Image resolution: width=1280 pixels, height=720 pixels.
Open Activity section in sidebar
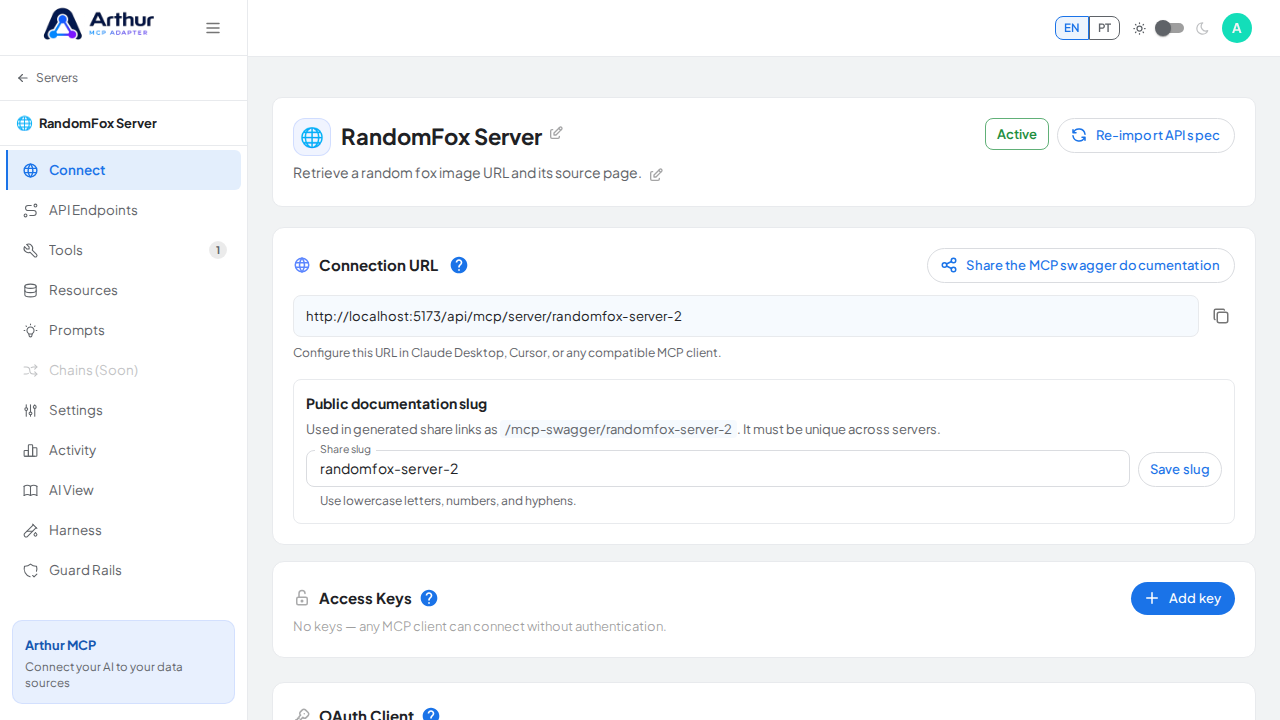(123, 450)
